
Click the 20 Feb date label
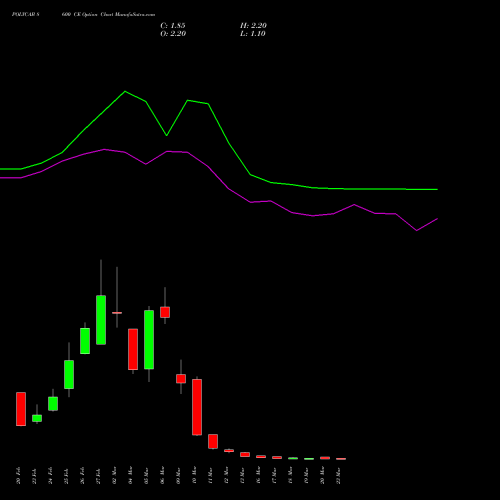(x=18, y=475)
